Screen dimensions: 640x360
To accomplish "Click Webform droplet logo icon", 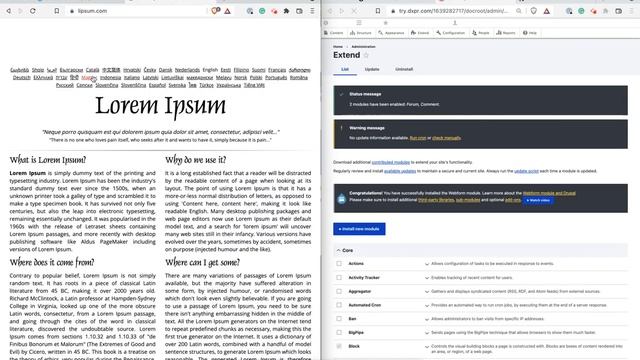I will point(341,198).
